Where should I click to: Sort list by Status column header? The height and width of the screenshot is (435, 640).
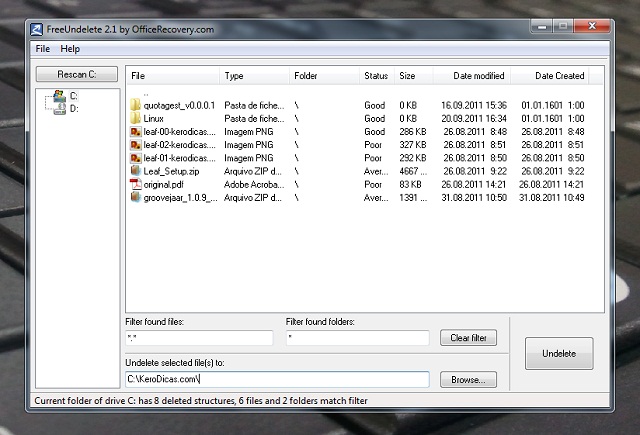pos(377,76)
